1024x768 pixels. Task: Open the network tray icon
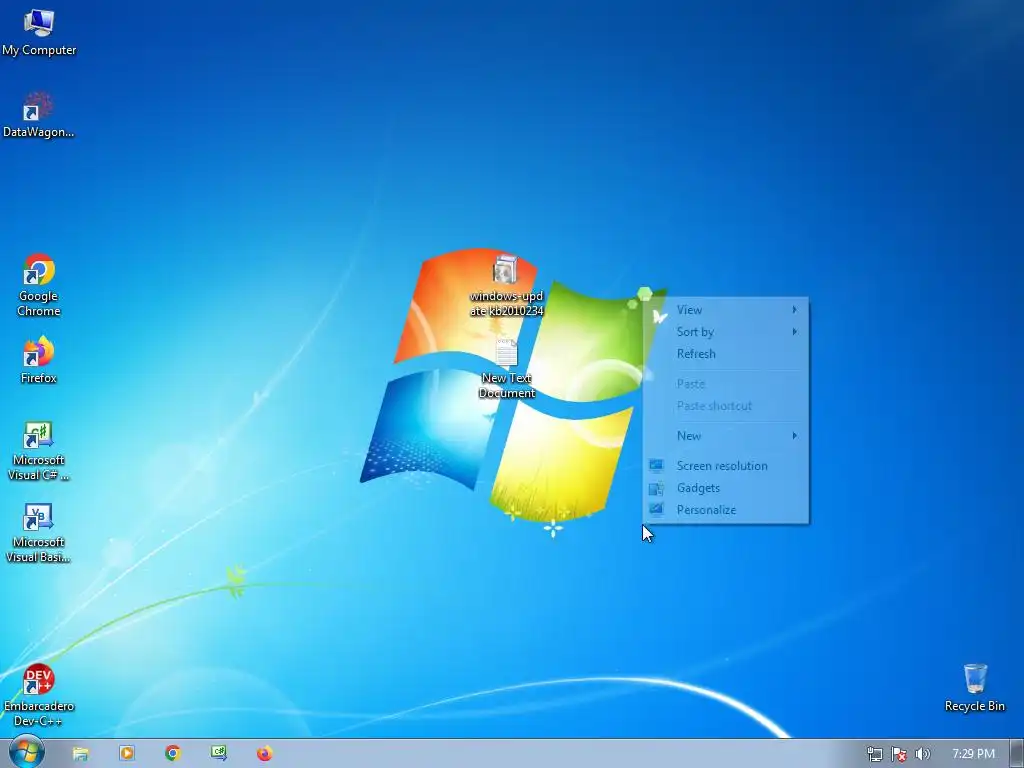point(874,754)
